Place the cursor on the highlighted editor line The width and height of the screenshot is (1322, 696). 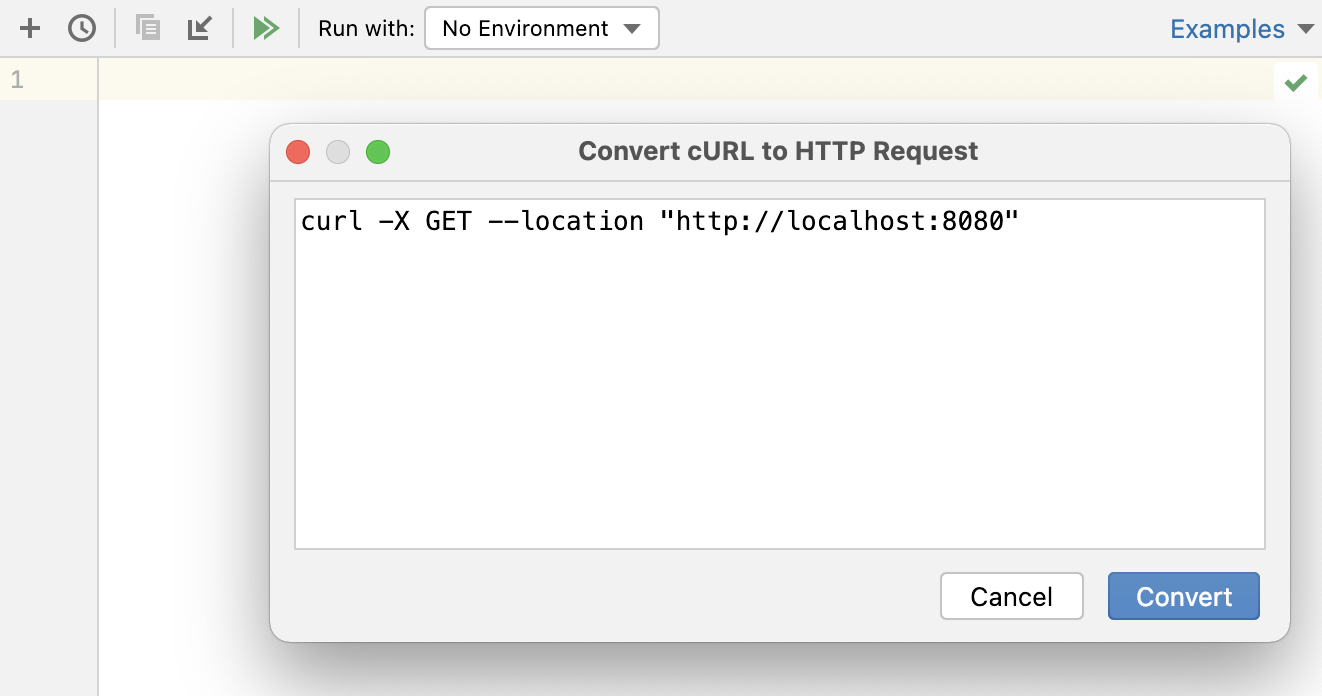pos(600,80)
